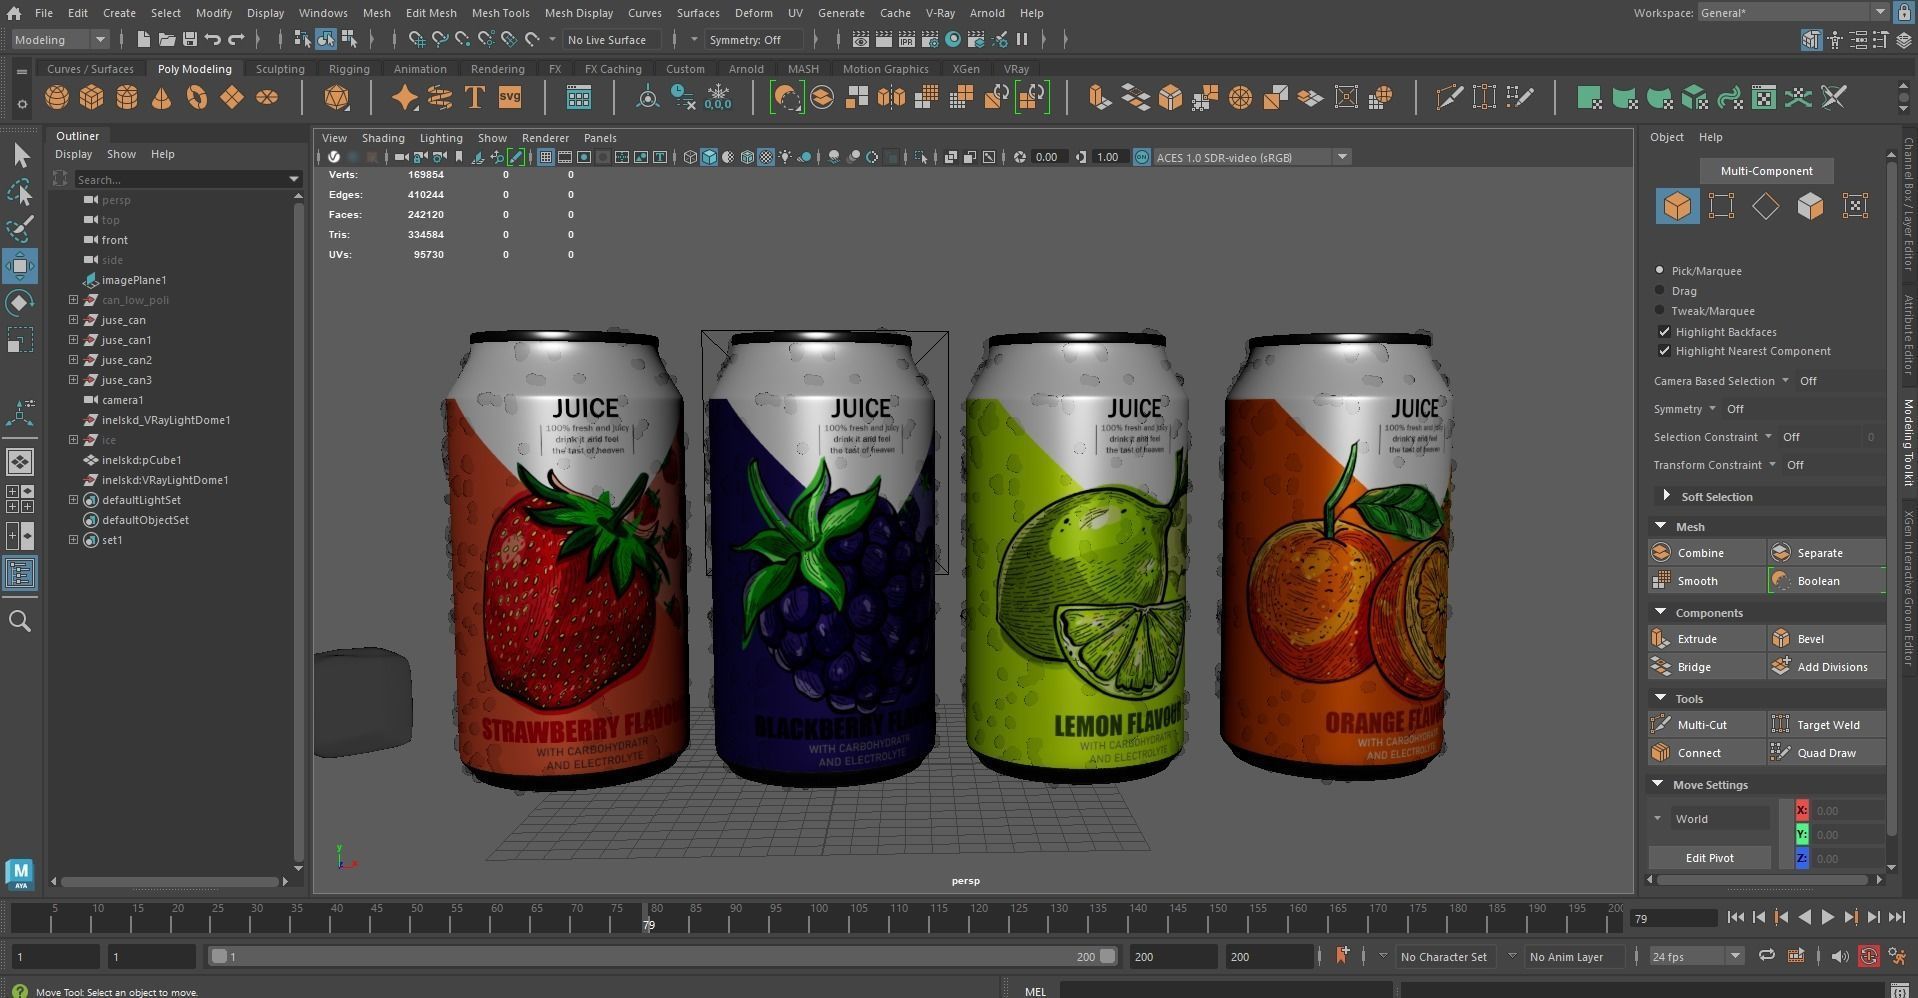The image size is (1918, 998).
Task: Open the viewport Shading menu
Action: click(x=383, y=138)
